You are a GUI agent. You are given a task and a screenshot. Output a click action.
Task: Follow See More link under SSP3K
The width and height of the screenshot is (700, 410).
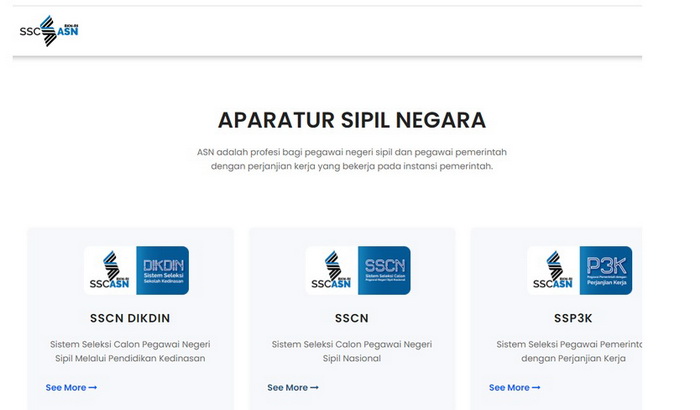[514, 388]
